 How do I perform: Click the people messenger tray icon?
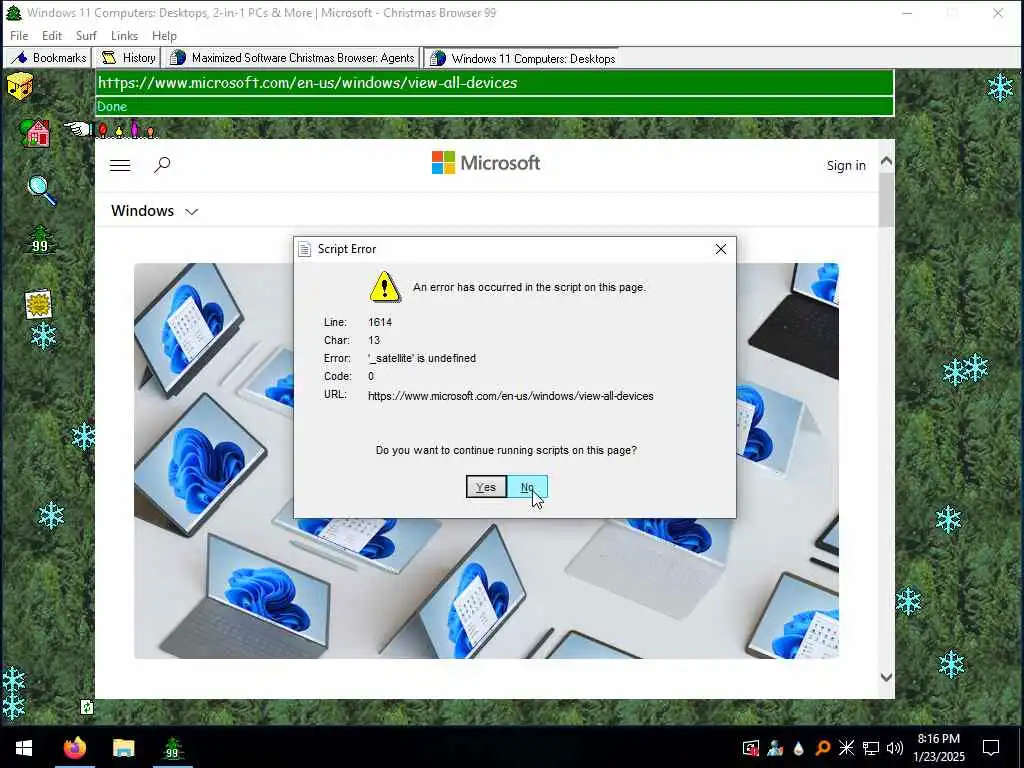(x=775, y=748)
